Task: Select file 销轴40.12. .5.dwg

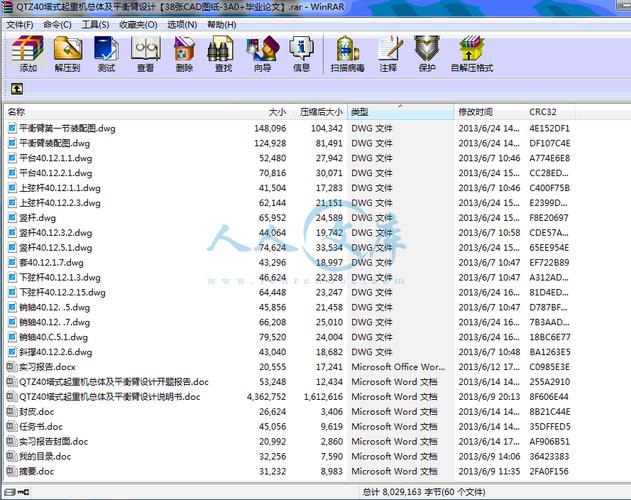Action: pos(55,307)
